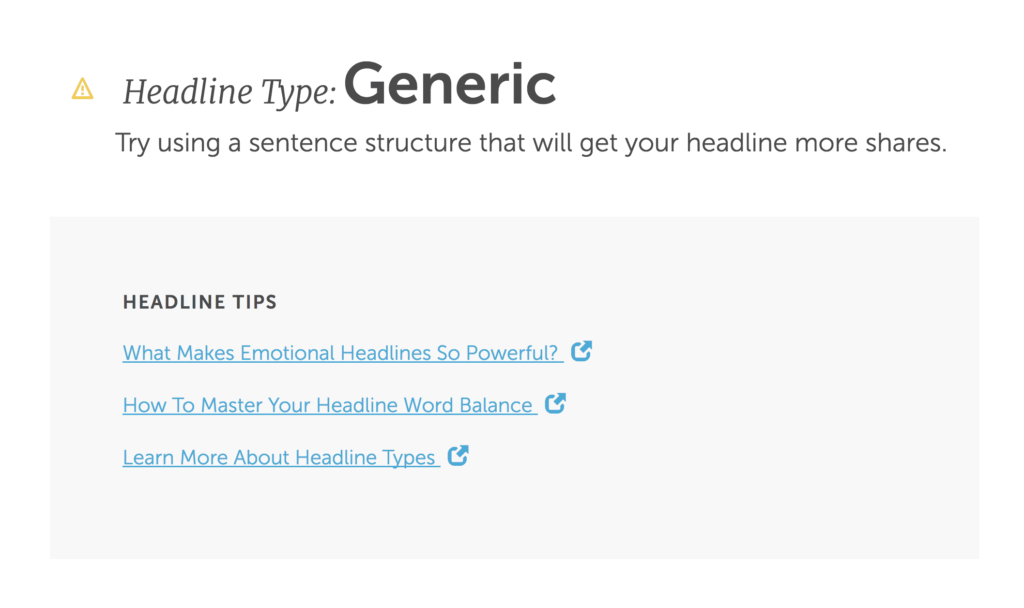The height and width of the screenshot is (608, 1024).
Task: Follow the "Learn More About Headline Types" link
Action: pyautogui.click(x=279, y=458)
